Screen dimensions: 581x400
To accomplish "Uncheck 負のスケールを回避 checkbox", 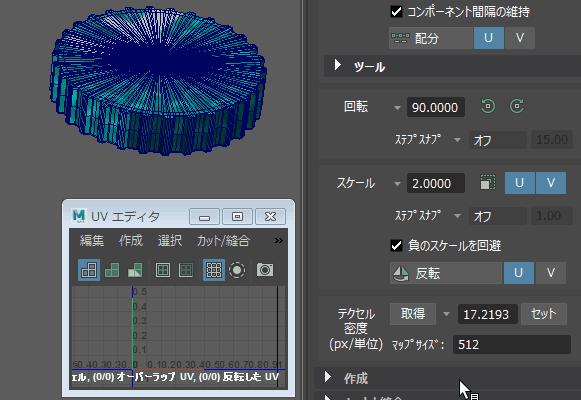I will (396, 246).
